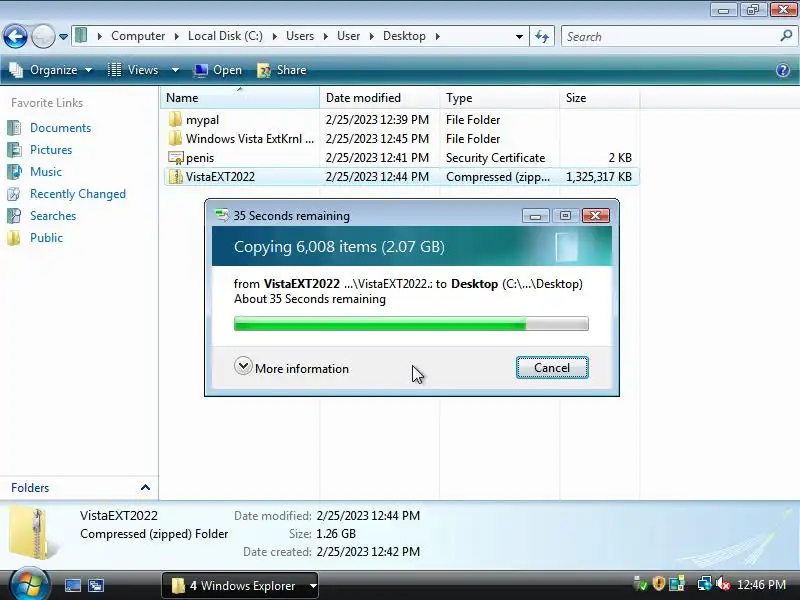Close the copy dialog
Viewport: 800px width, 600px height.
pos(595,216)
